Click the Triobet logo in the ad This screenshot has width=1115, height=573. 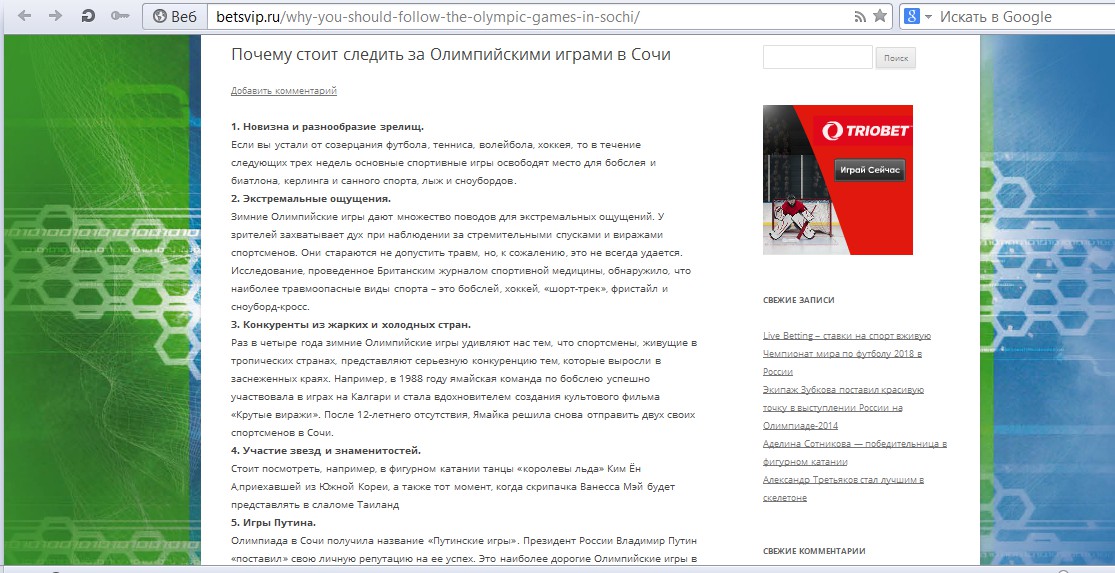(867, 131)
